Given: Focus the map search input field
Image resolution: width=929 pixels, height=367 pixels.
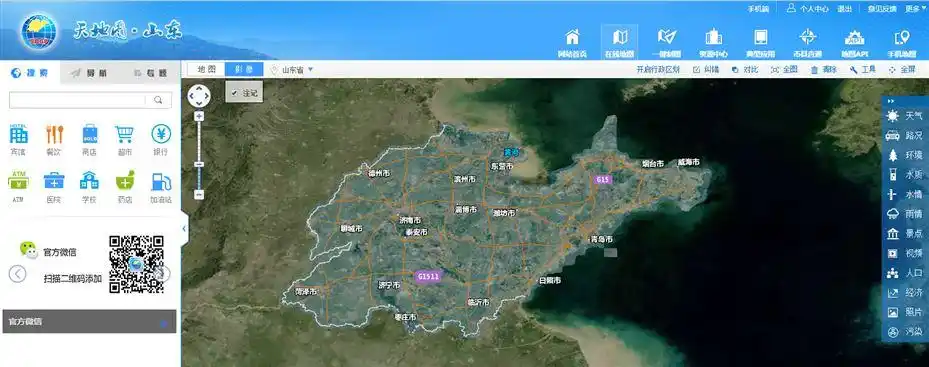Looking at the screenshot, I should click(x=77, y=100).
